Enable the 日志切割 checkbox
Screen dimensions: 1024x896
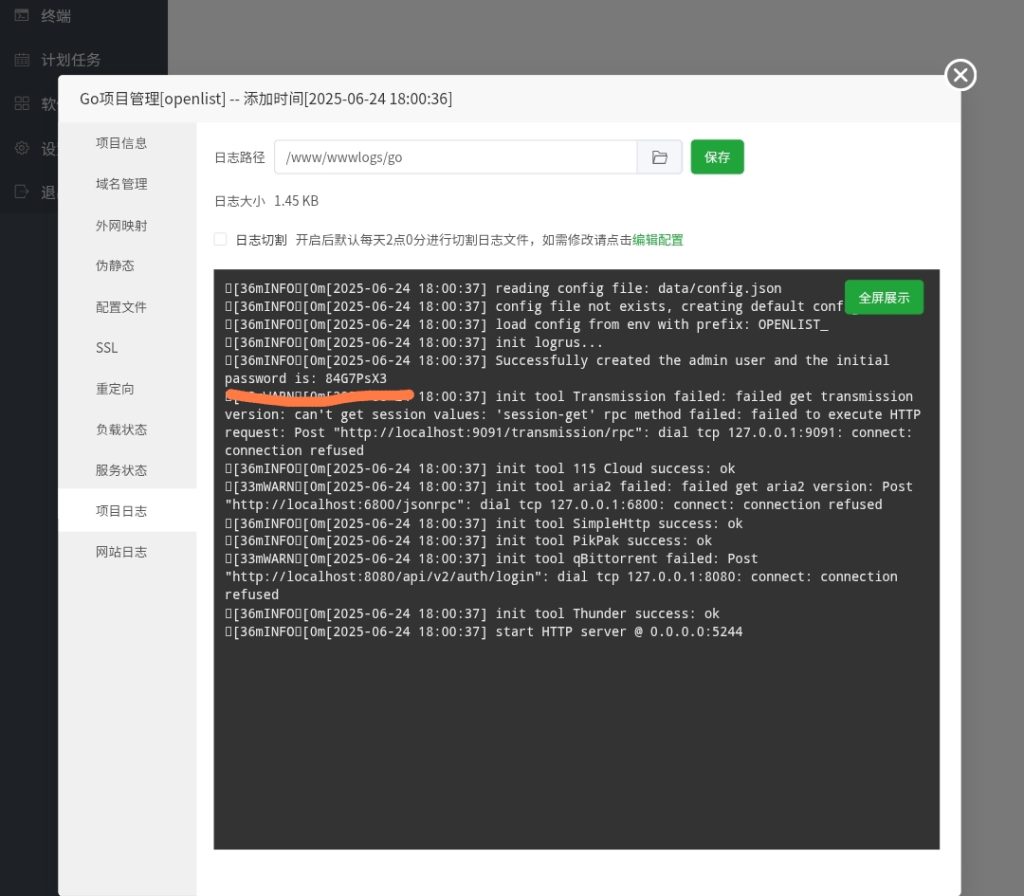click(x=220, y=239)
